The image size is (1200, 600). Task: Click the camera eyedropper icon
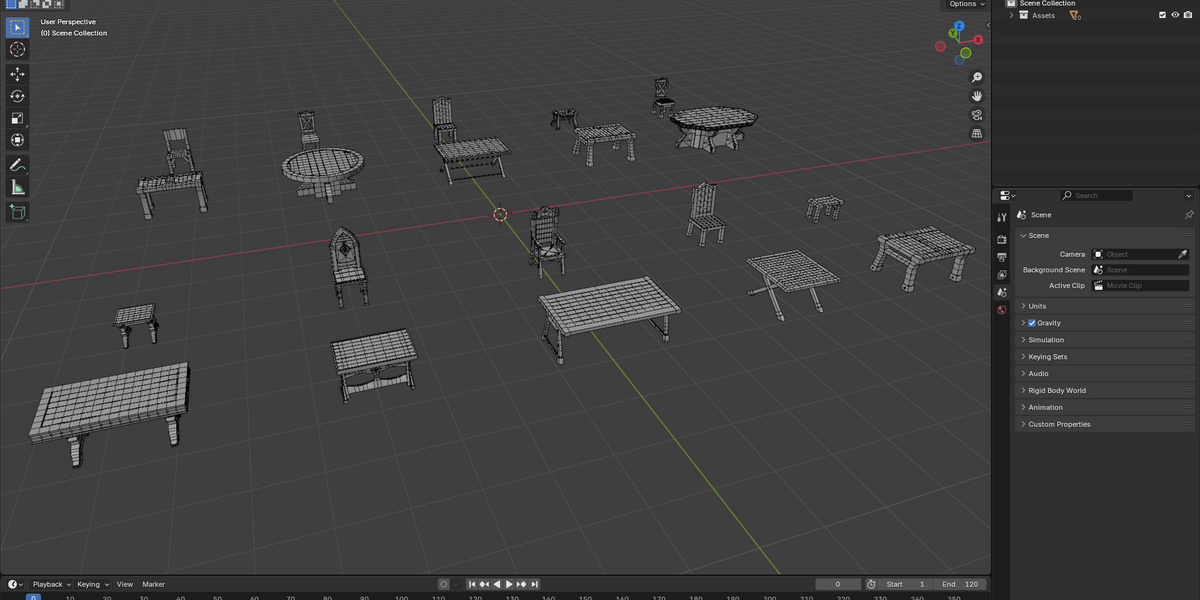click(x=1183, y=254)
